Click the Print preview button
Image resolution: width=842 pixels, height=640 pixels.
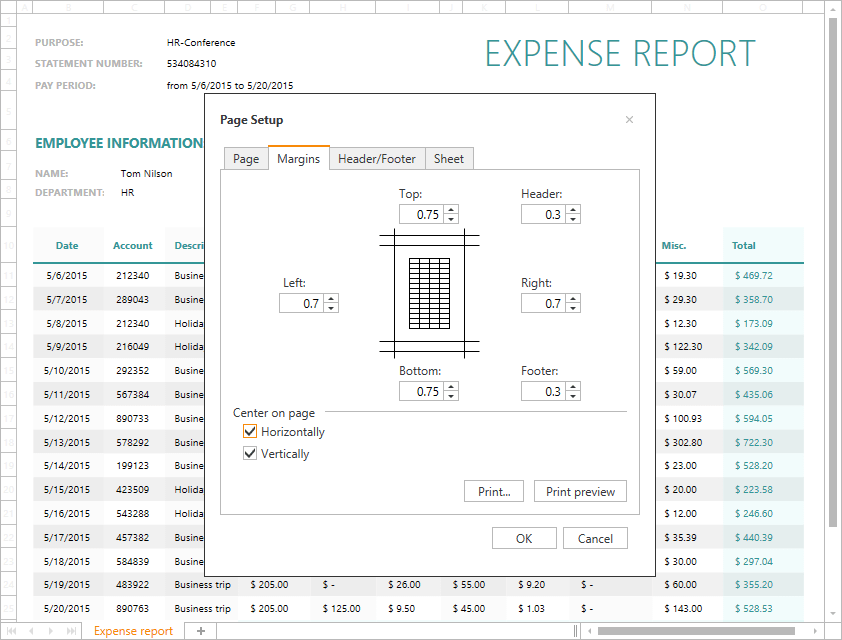coord(580,491)
